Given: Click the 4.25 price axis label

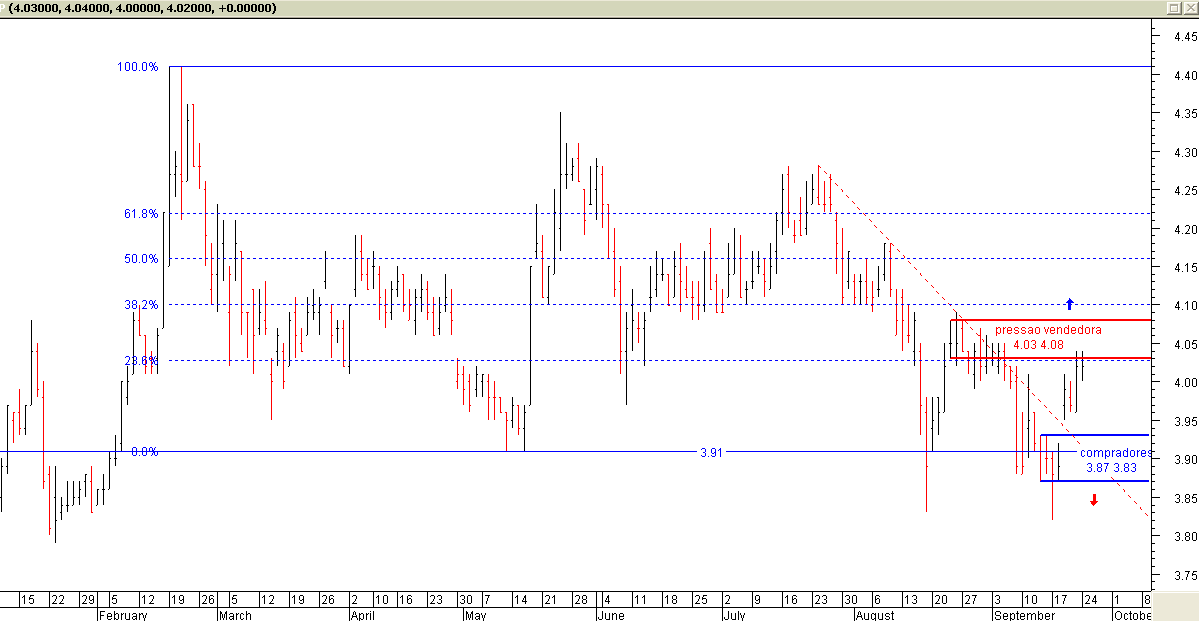Looking at the screenshot, I should click(1188, 190).
